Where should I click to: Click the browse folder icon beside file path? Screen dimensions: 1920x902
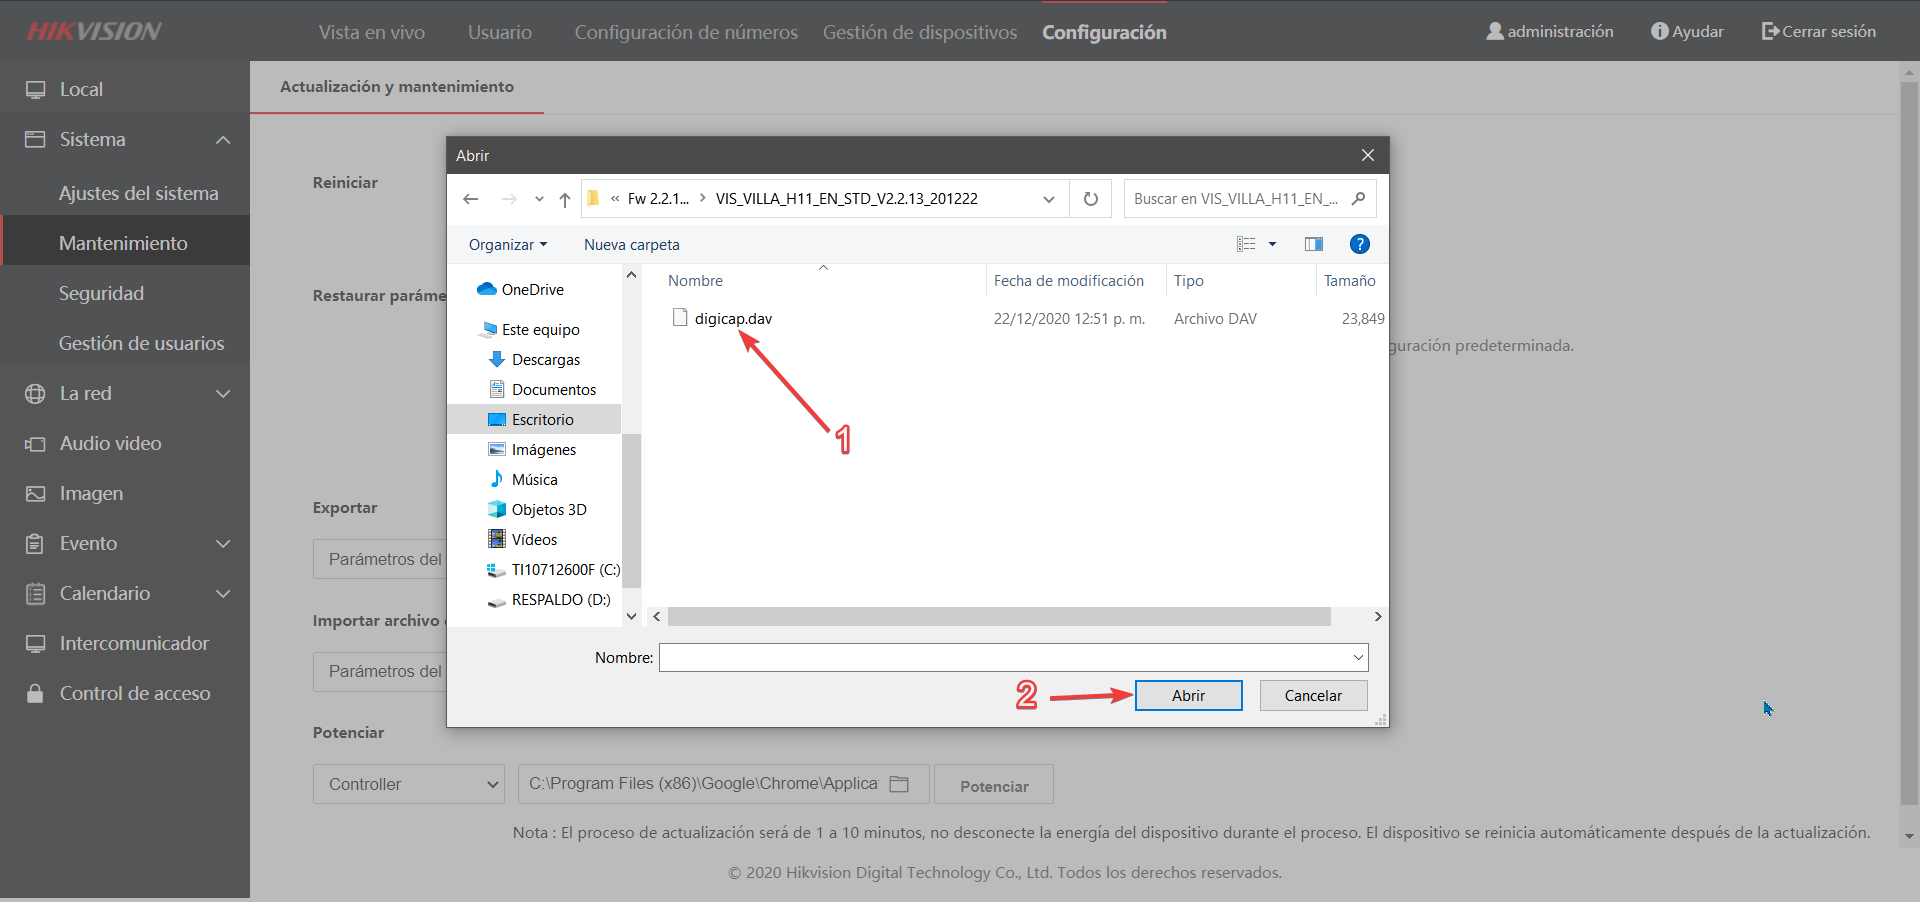(x=899, y=784)
